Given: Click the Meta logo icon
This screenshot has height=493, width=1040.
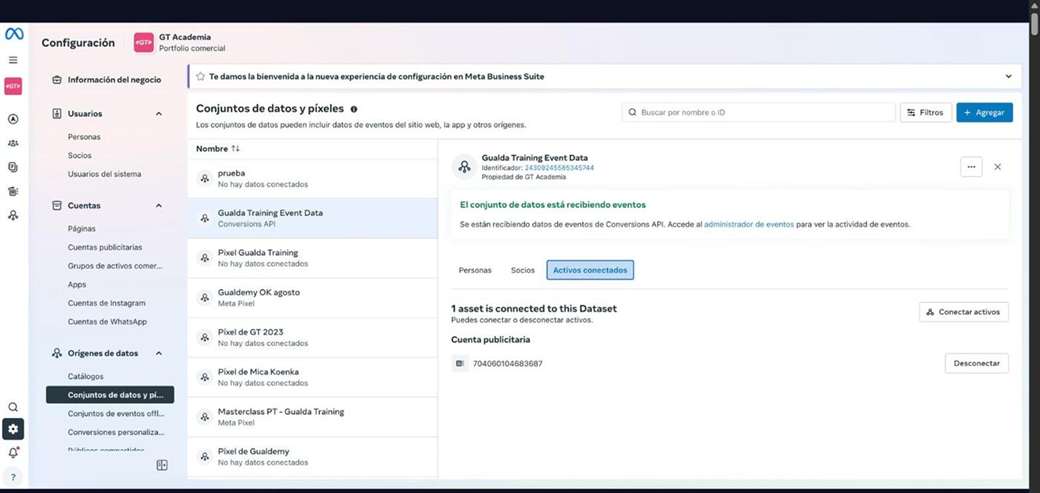Looking at the screenshot, I should click(13, 34).
